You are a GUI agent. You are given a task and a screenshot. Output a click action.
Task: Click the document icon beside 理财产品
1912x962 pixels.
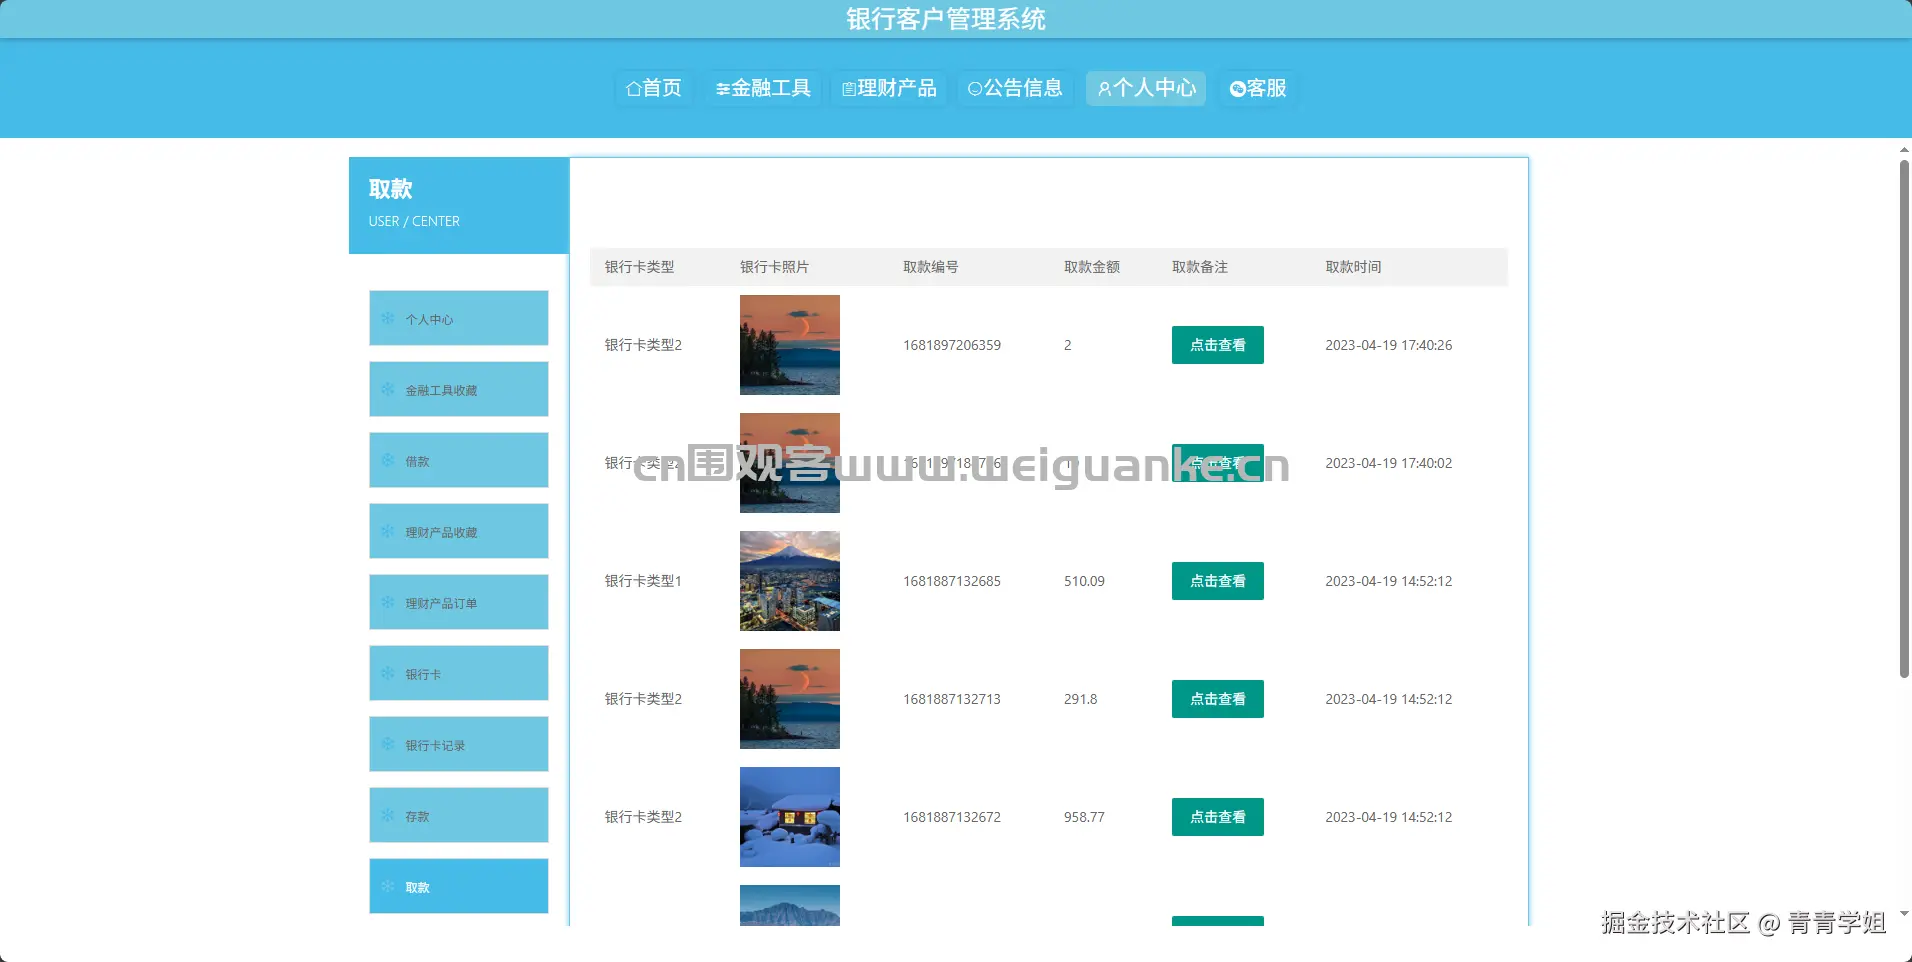click(x=849, y=90)
